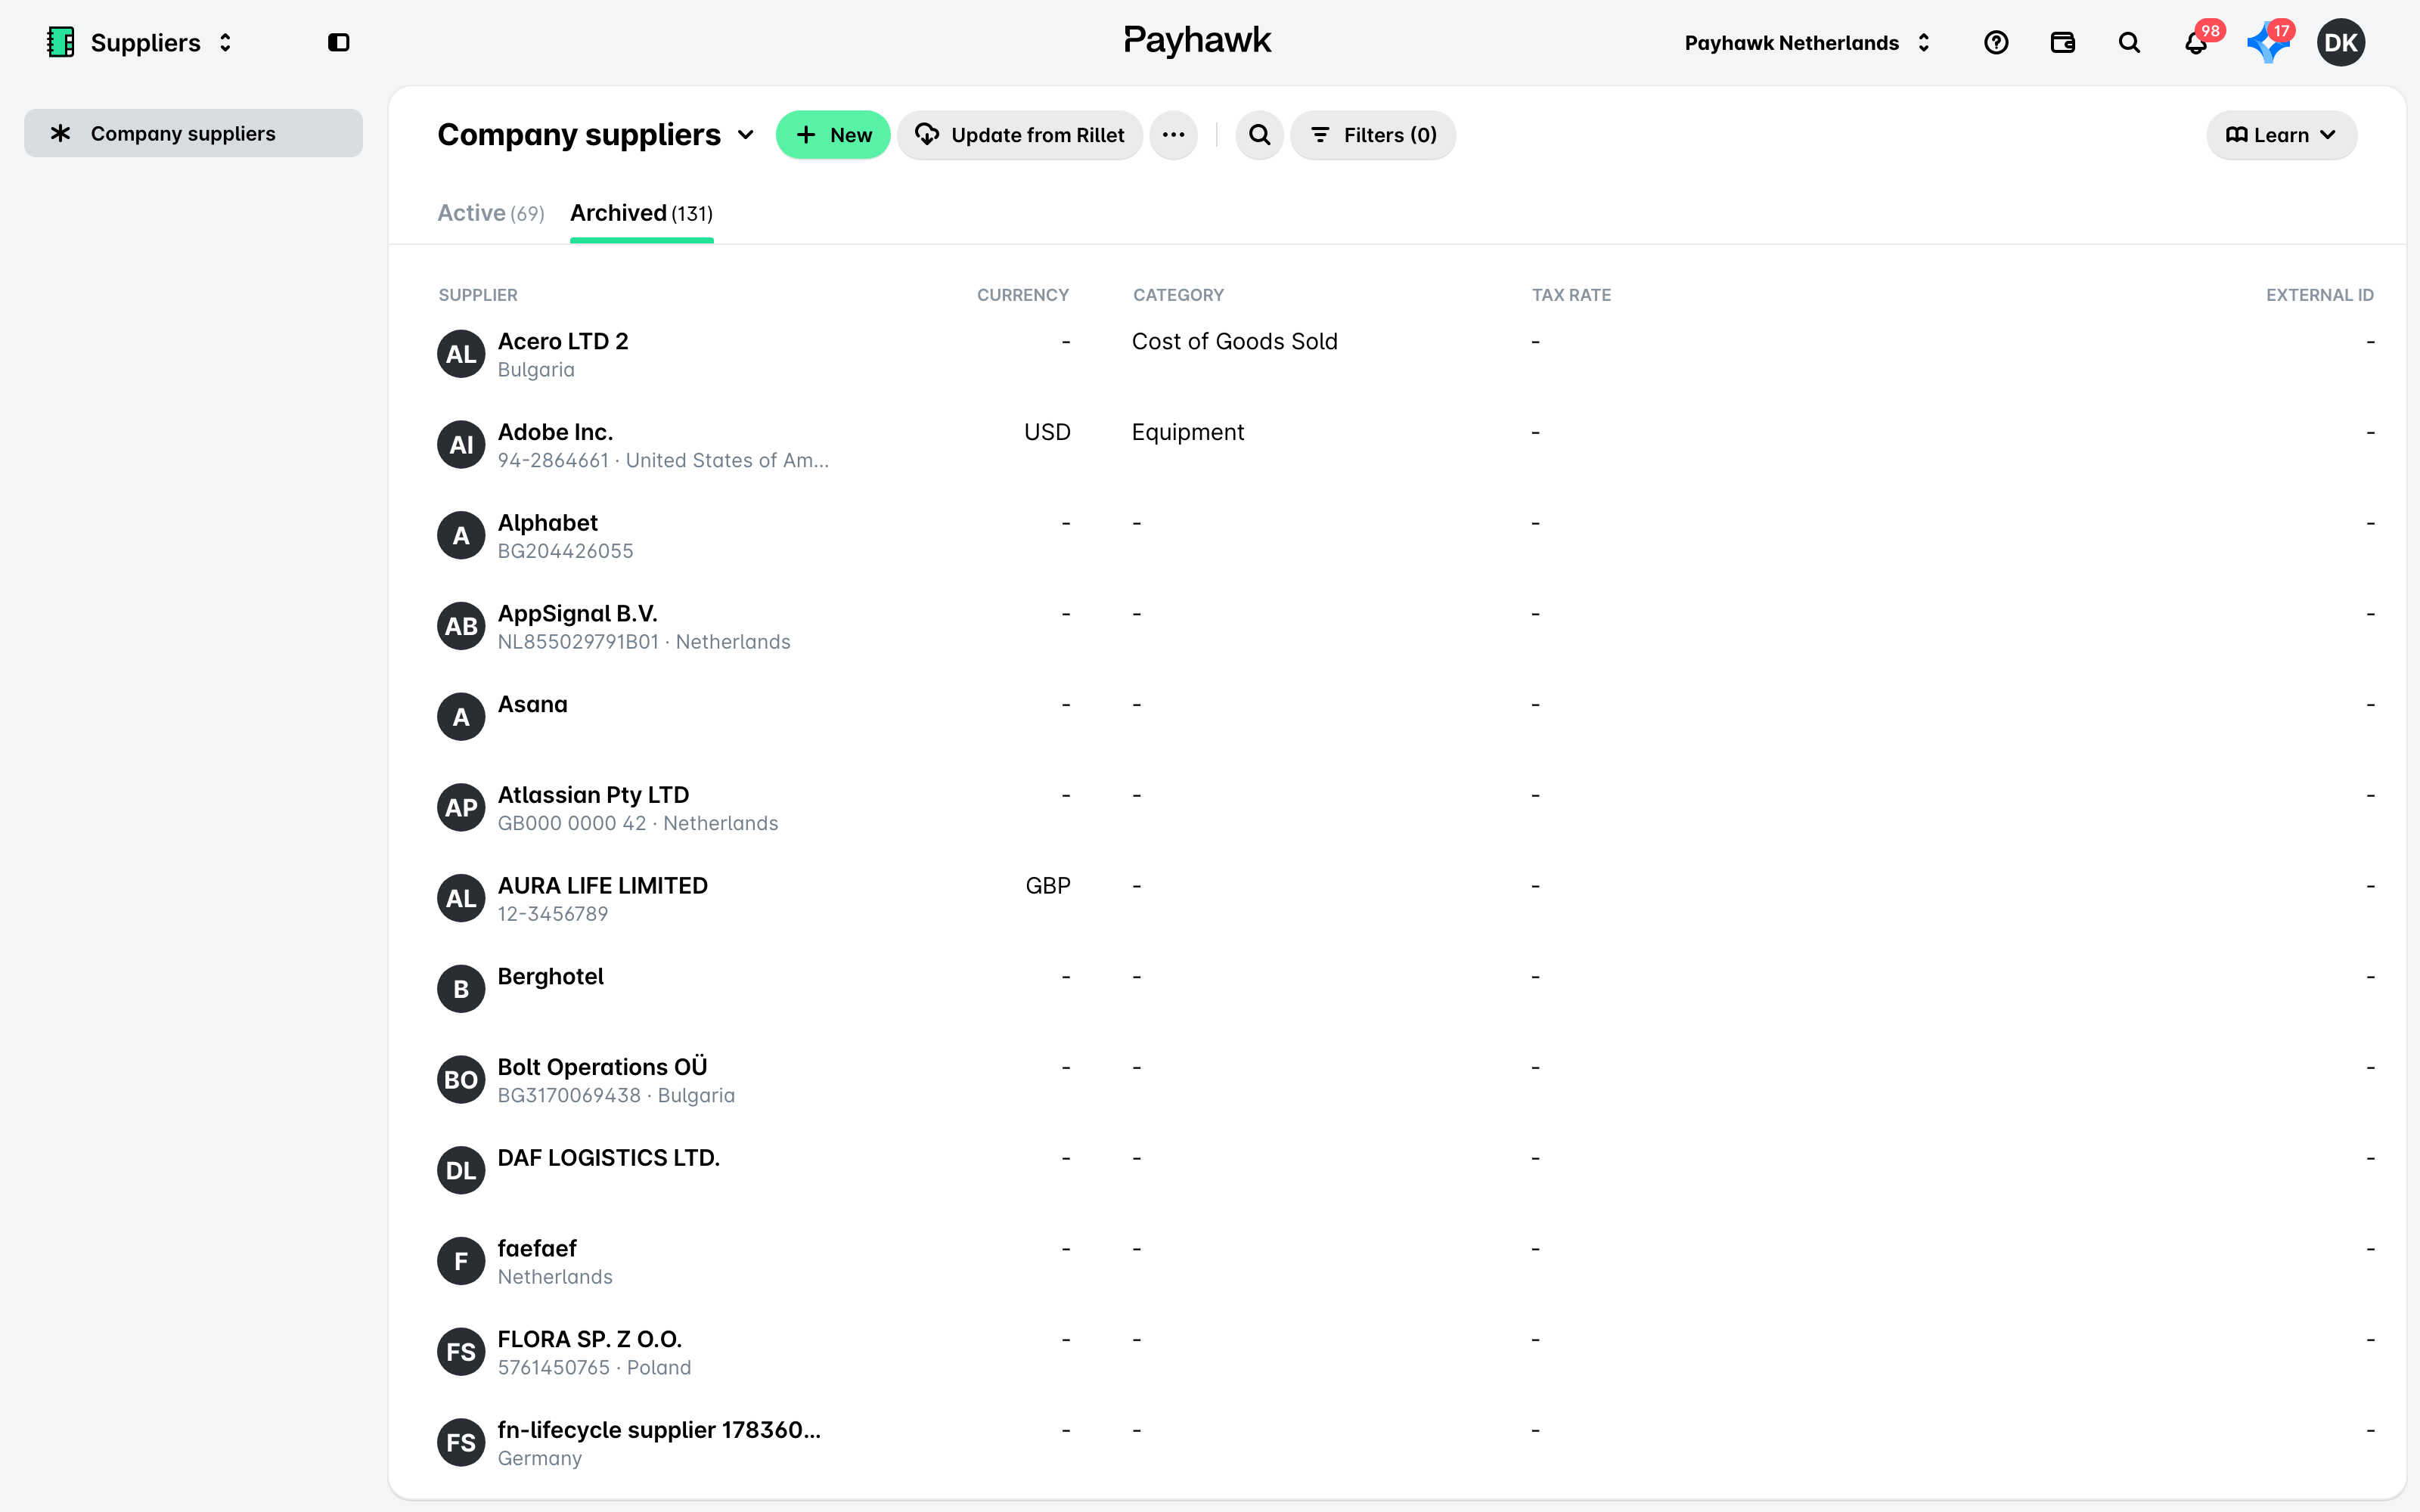Sort by the SUPPLIER column header
2420x1512 pixels.
coord(478,295)
